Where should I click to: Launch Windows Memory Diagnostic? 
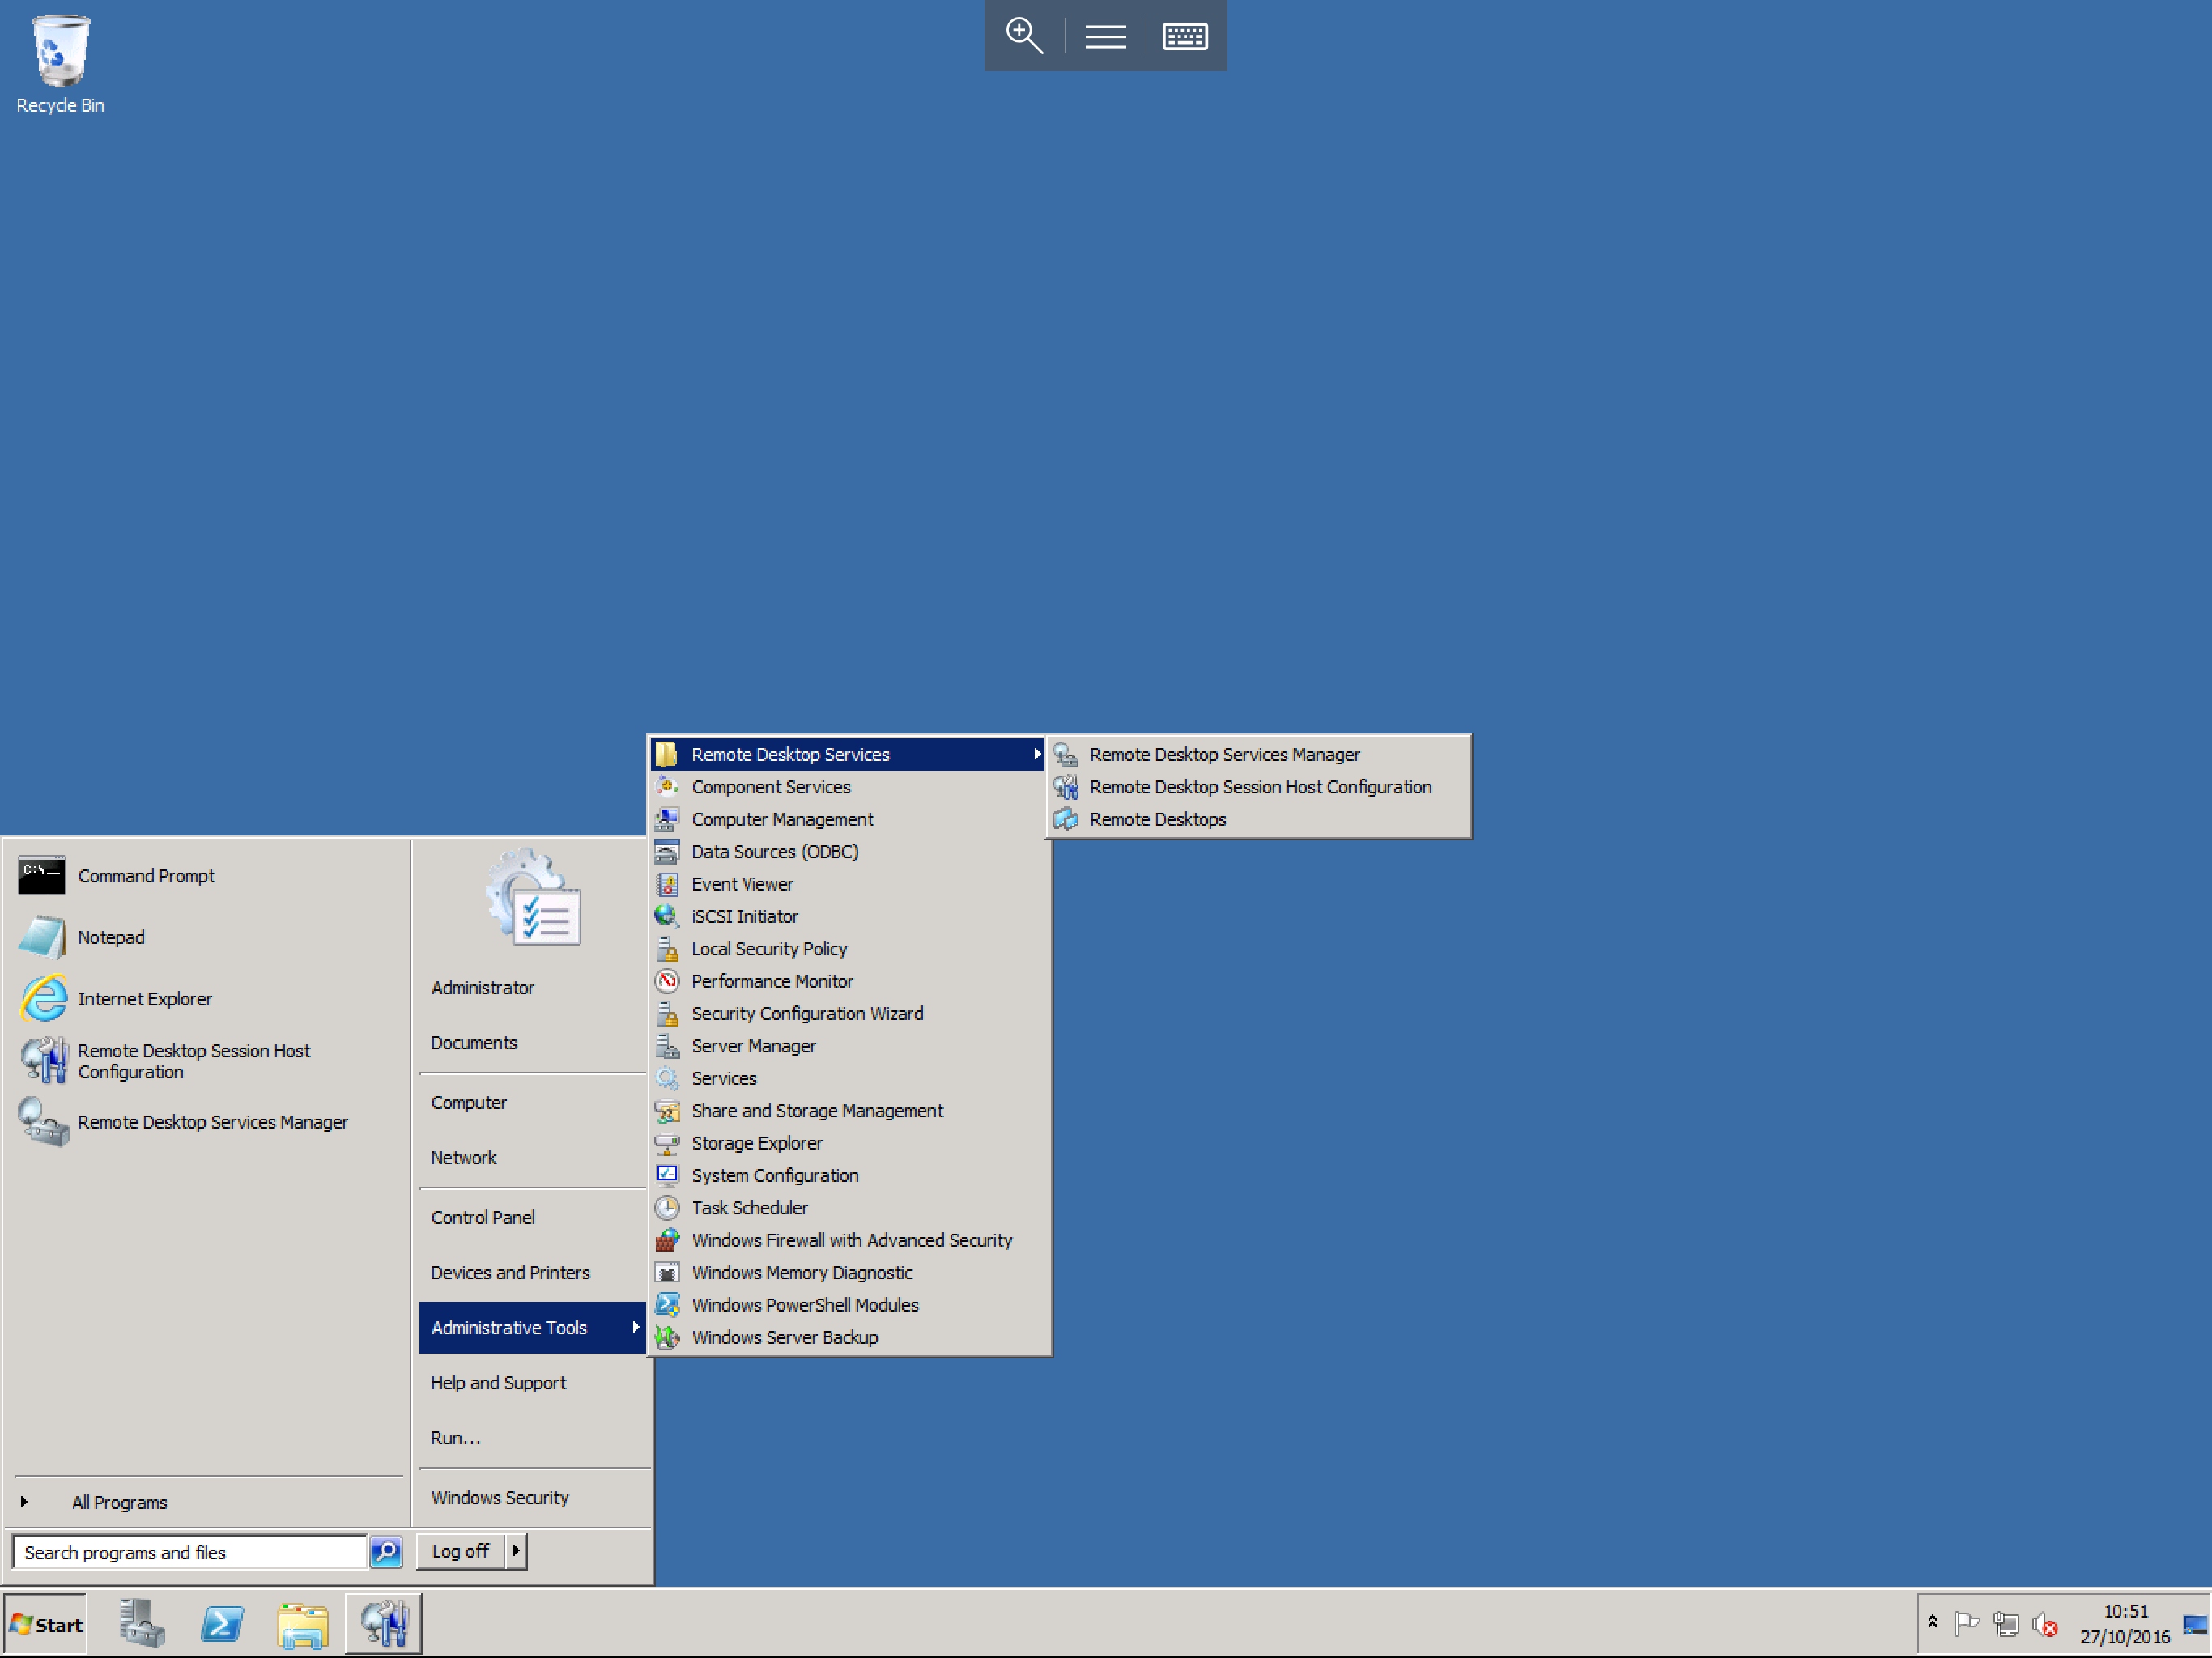(849, 1272)
